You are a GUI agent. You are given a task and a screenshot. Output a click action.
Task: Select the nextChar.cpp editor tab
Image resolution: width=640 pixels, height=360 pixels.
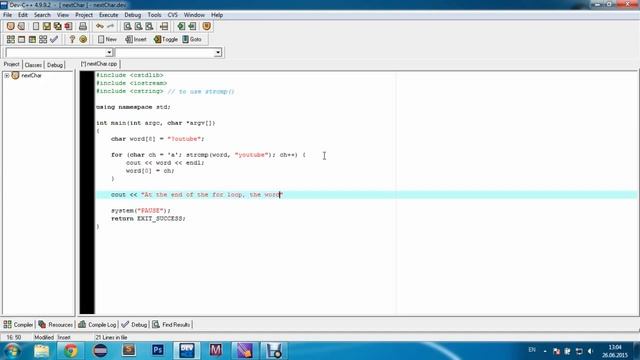[x=99, y=64]
